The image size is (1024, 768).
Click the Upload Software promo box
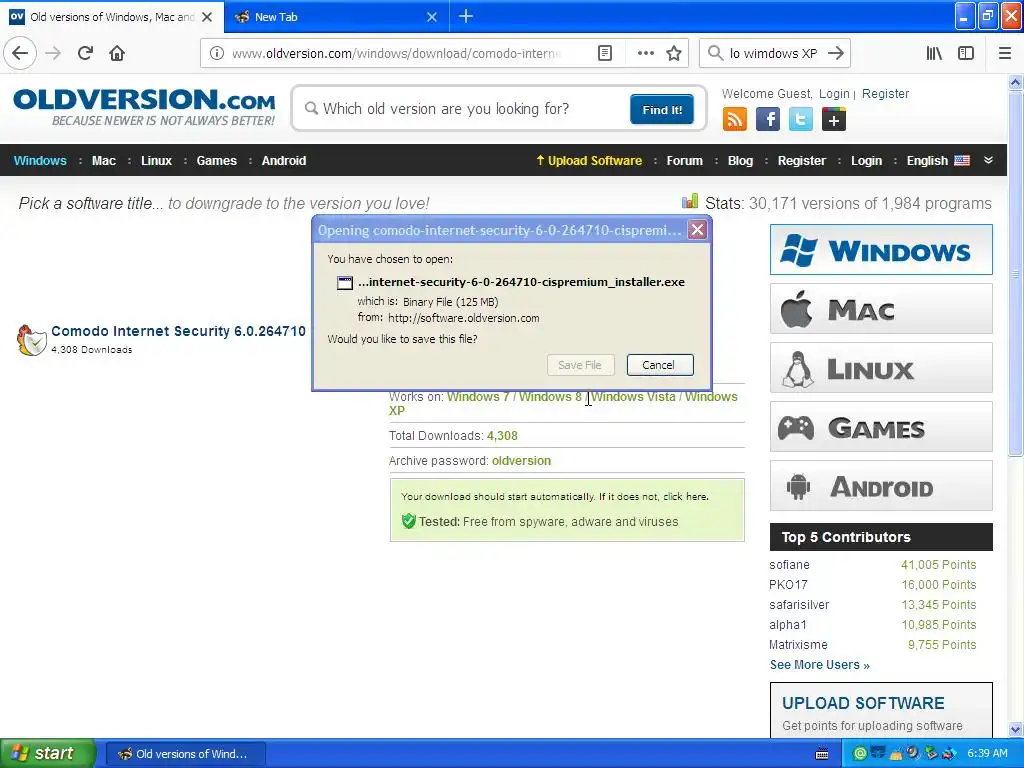pyautogui.click(x=881, y=711)
